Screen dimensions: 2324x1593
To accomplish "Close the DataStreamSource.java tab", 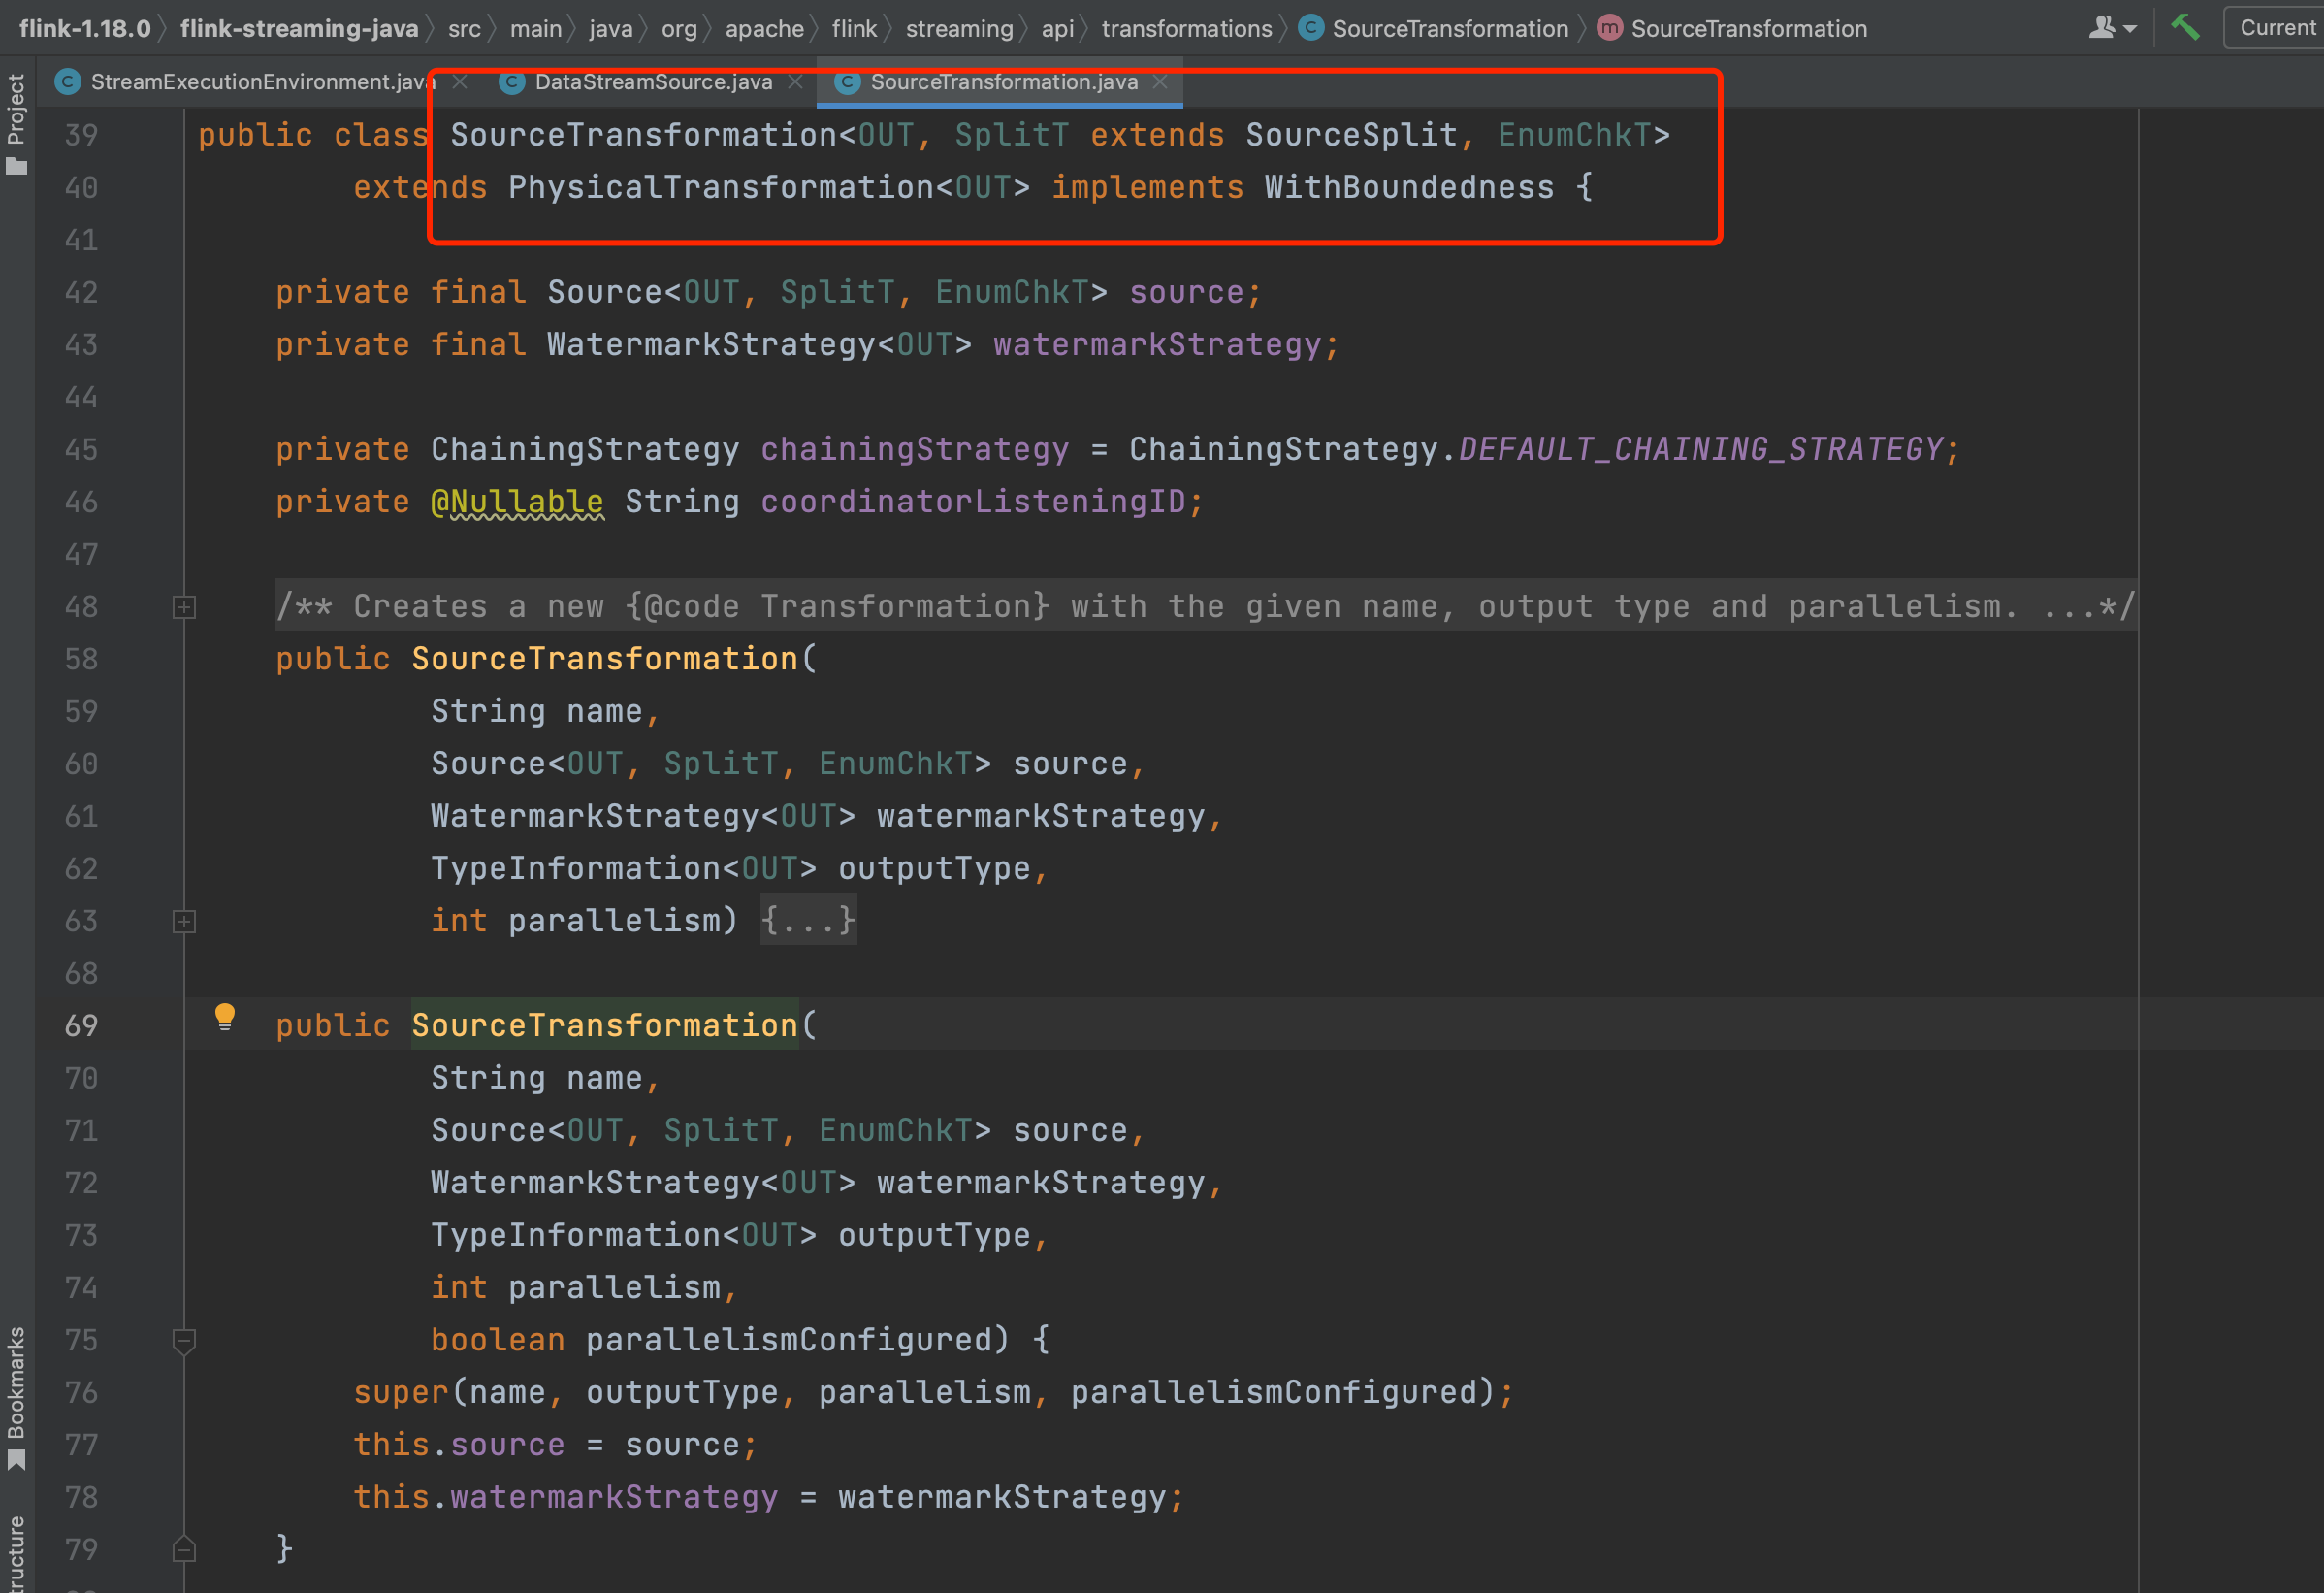I will point(795,82).
